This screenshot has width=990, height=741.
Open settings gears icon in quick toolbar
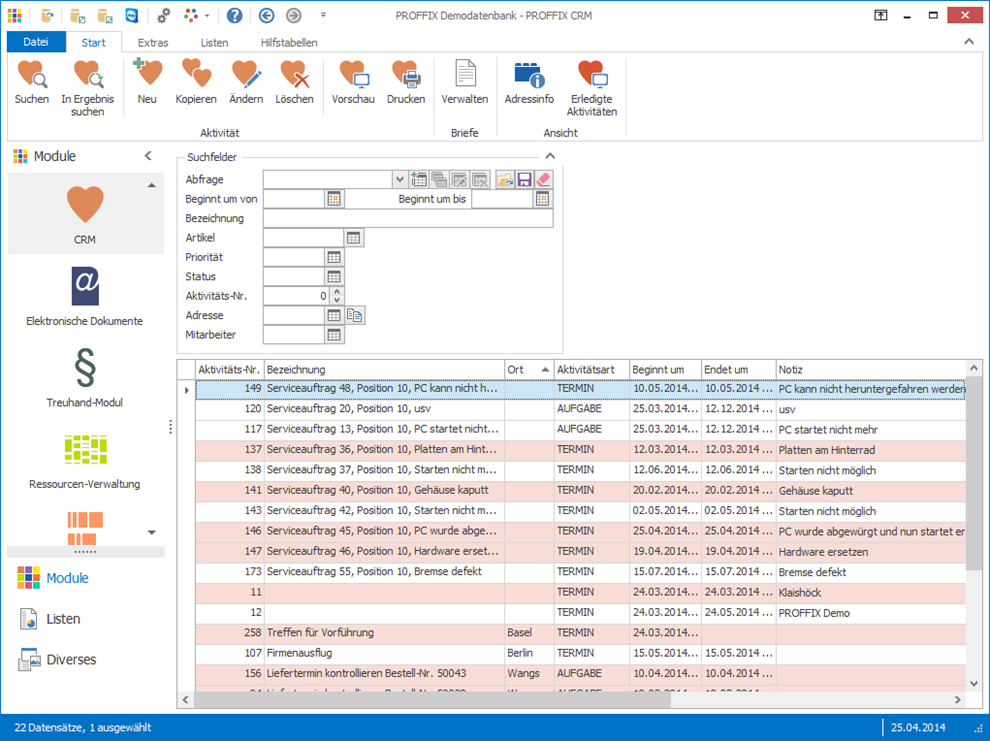pos(164,15)
